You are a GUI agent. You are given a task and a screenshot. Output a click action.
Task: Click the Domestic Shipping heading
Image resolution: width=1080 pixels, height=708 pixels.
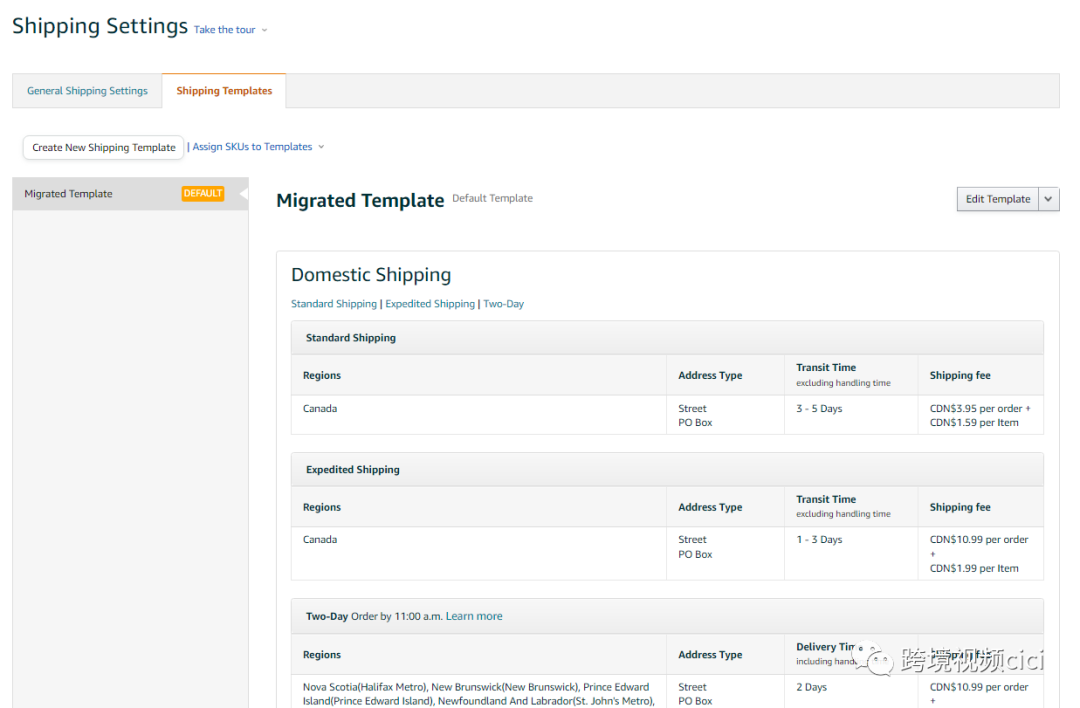tap(371, 275)
